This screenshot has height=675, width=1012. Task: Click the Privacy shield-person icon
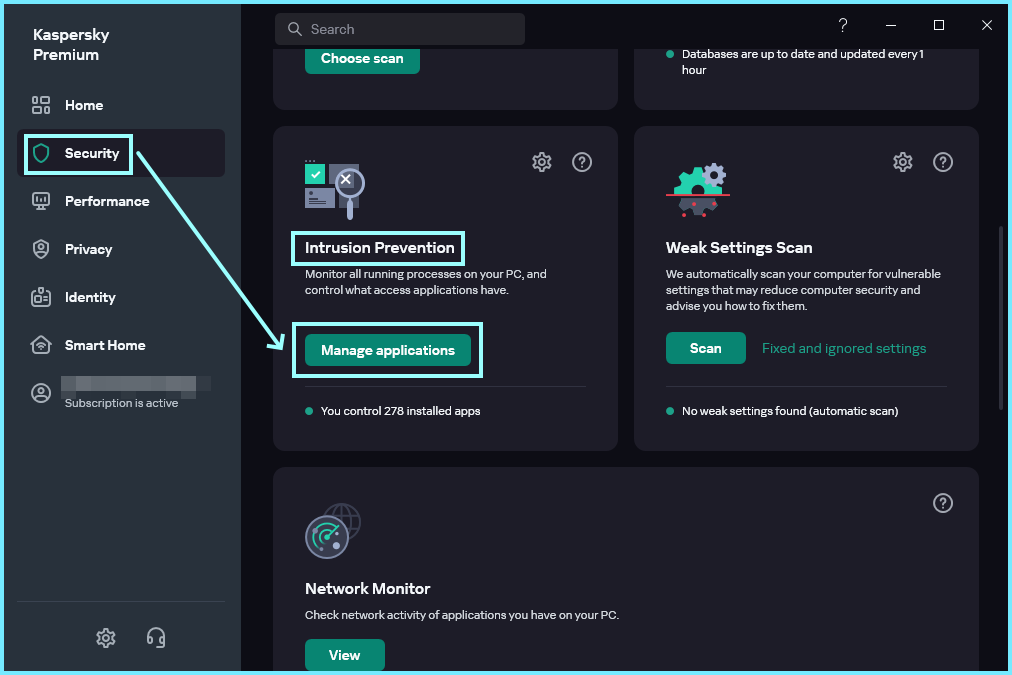41,249
